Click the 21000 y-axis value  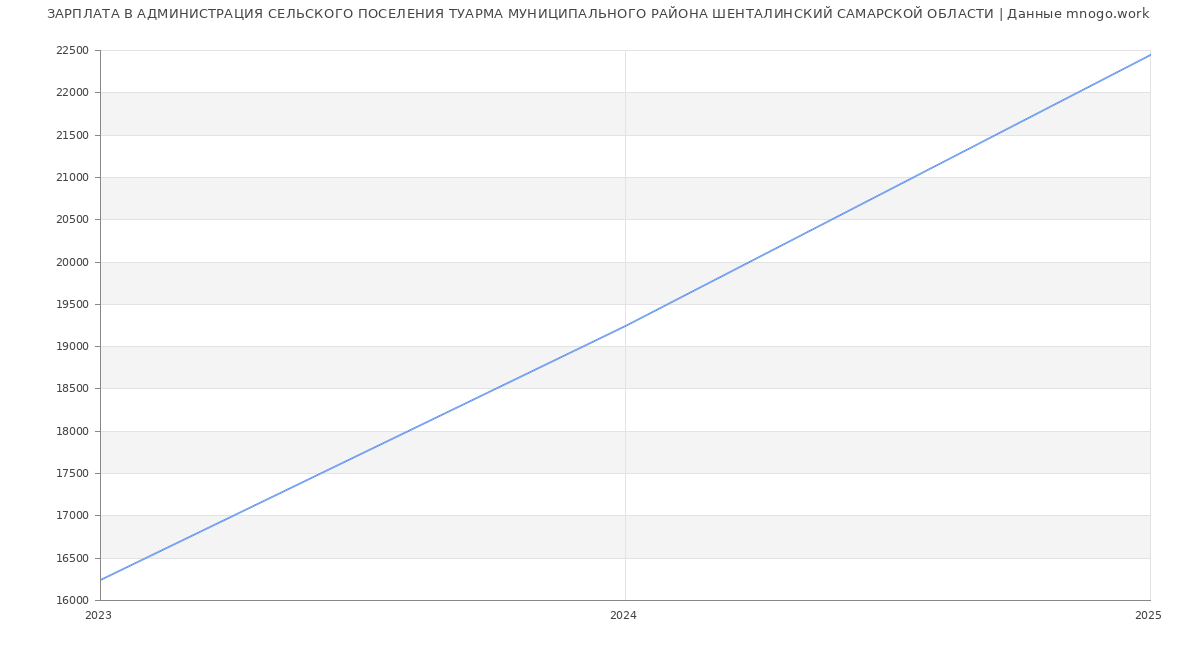(x=71, y=178)
